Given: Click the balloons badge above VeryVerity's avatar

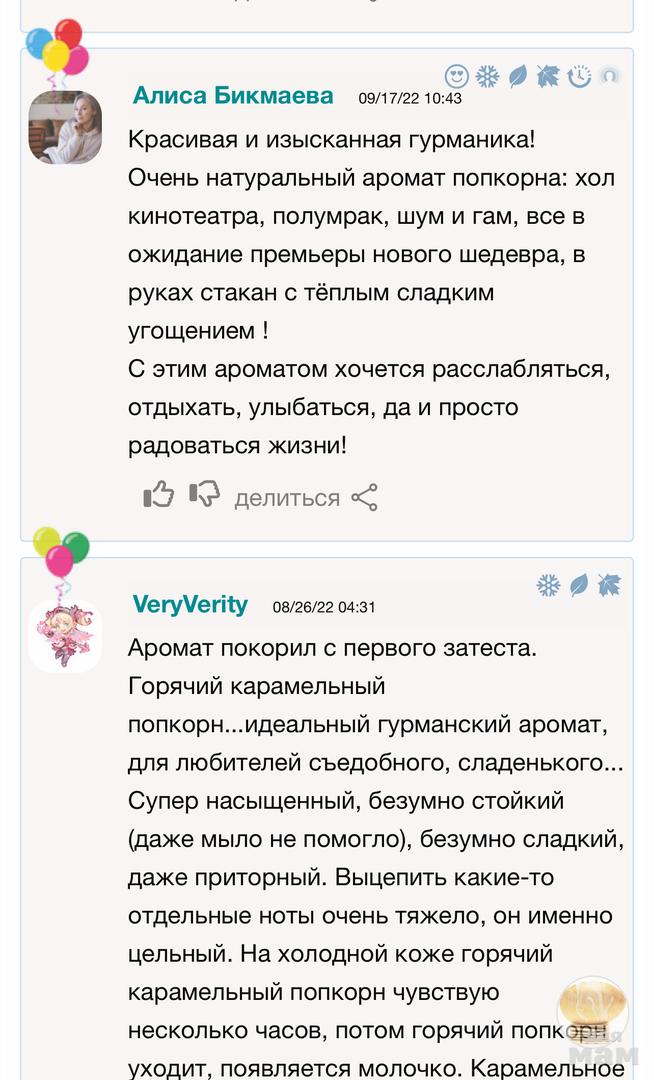Looking at the screenshot, I should (x=60, y=555).
